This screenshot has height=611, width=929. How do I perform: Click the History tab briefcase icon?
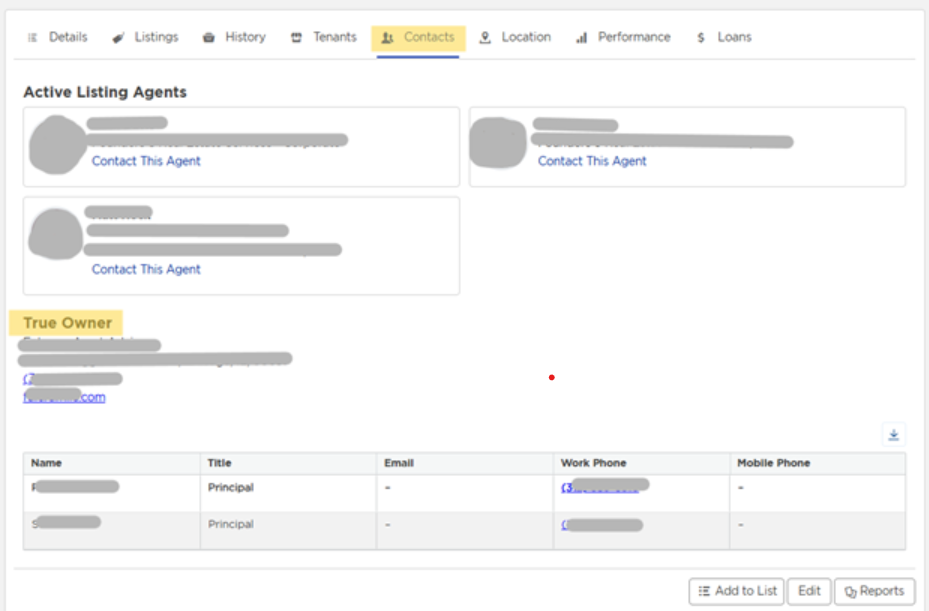209,38
